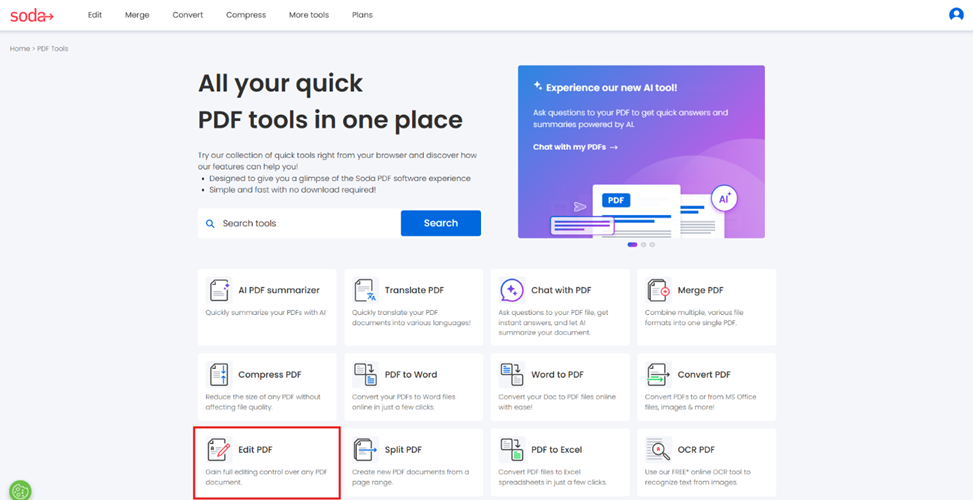The width and height of the screenshot is (973, 500).
Task: Click the AI PDF summarizer icon
Action: pos(218,291)
